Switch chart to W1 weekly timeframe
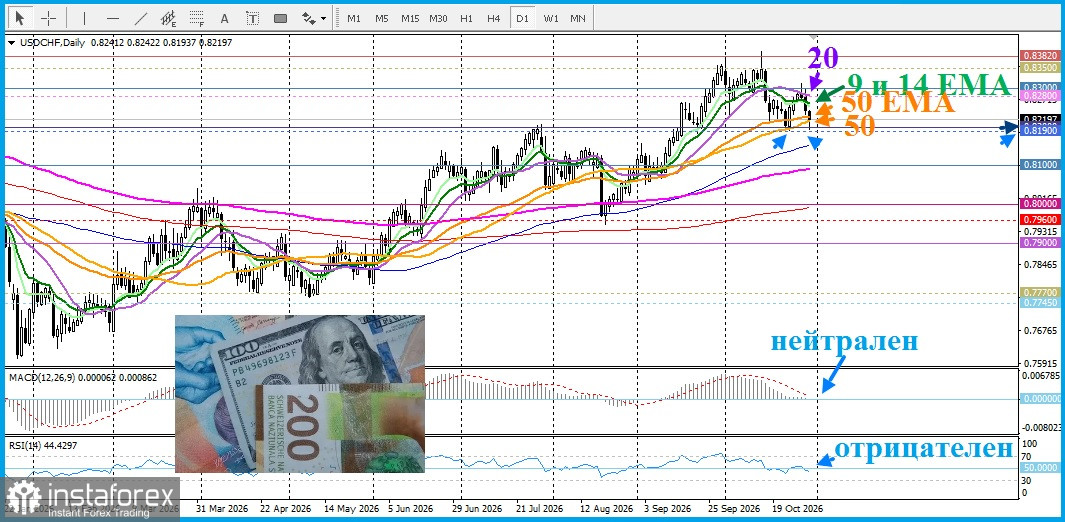The image size is (1065, 522). 550,18
